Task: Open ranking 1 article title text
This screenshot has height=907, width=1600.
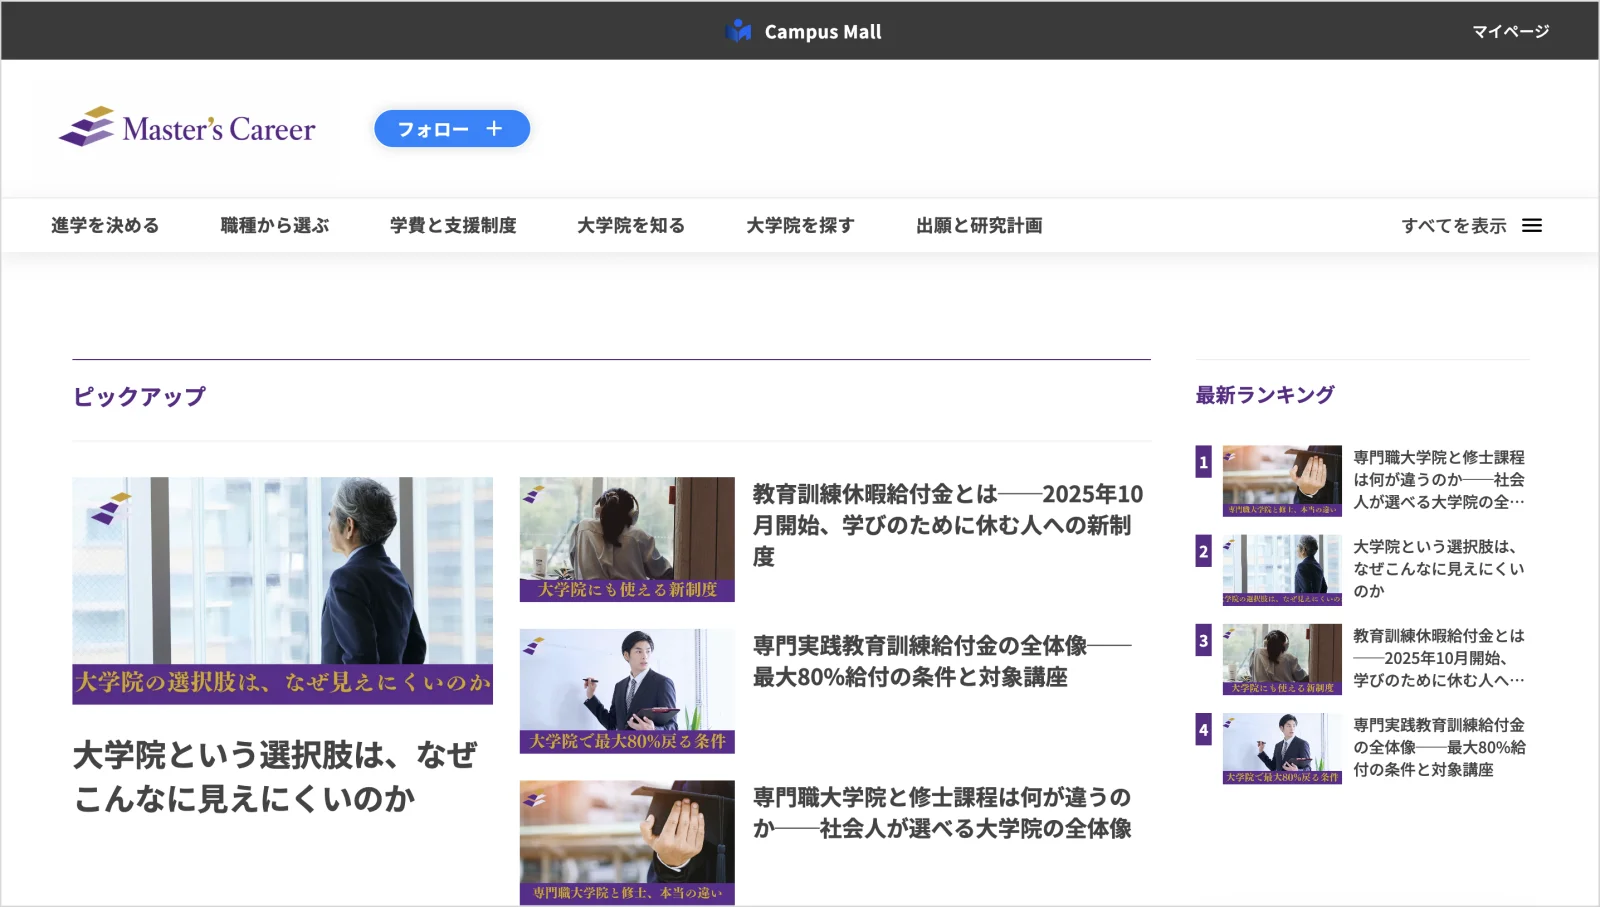Action: pyautogui.click(x=1439, y=480)
